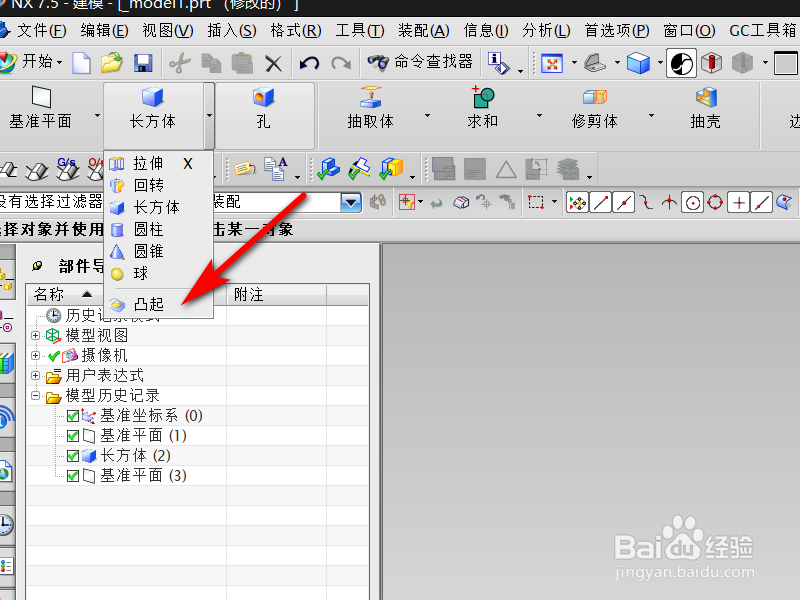800x600 pixels.
Task: Open the 插入 (Insert) menu
Action: [x=229, y=30]
